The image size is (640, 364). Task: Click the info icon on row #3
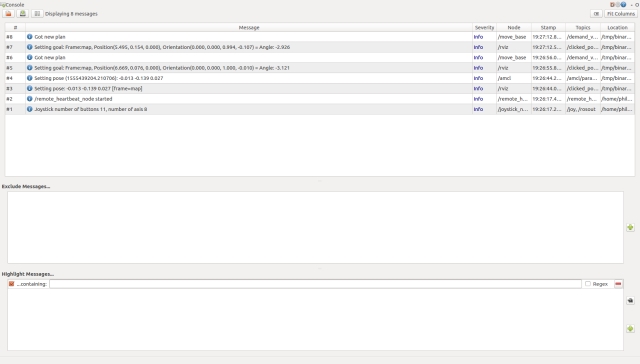[29, 89]
